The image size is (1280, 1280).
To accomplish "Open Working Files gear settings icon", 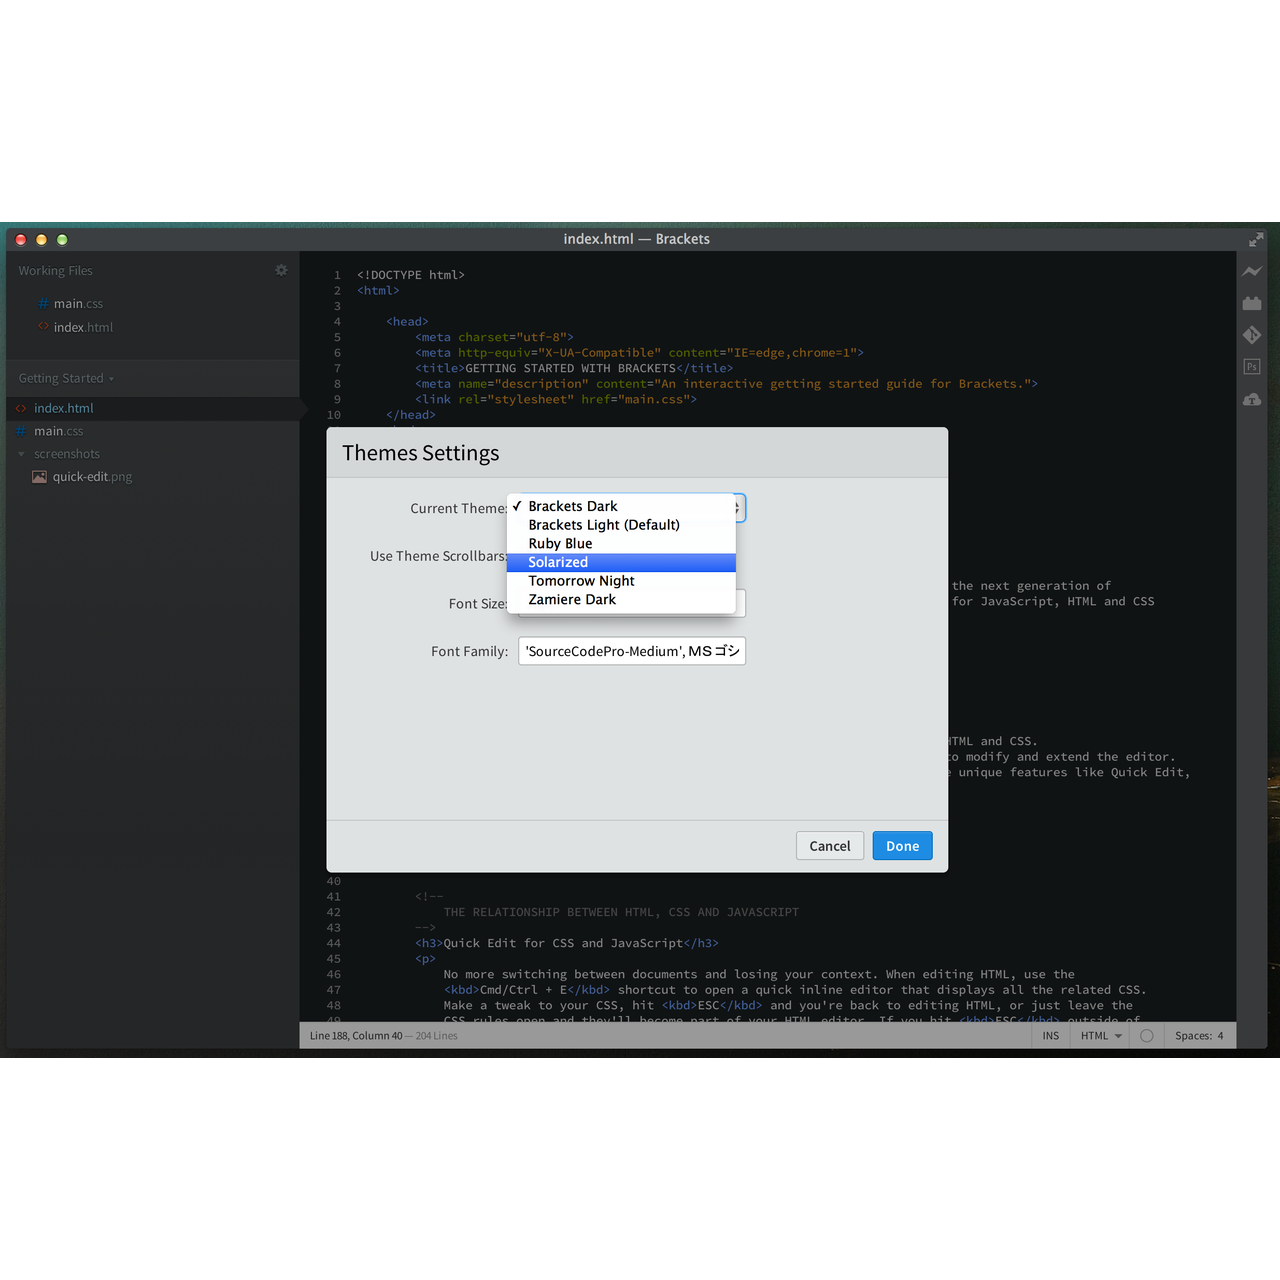I will [x=281, y=270].
